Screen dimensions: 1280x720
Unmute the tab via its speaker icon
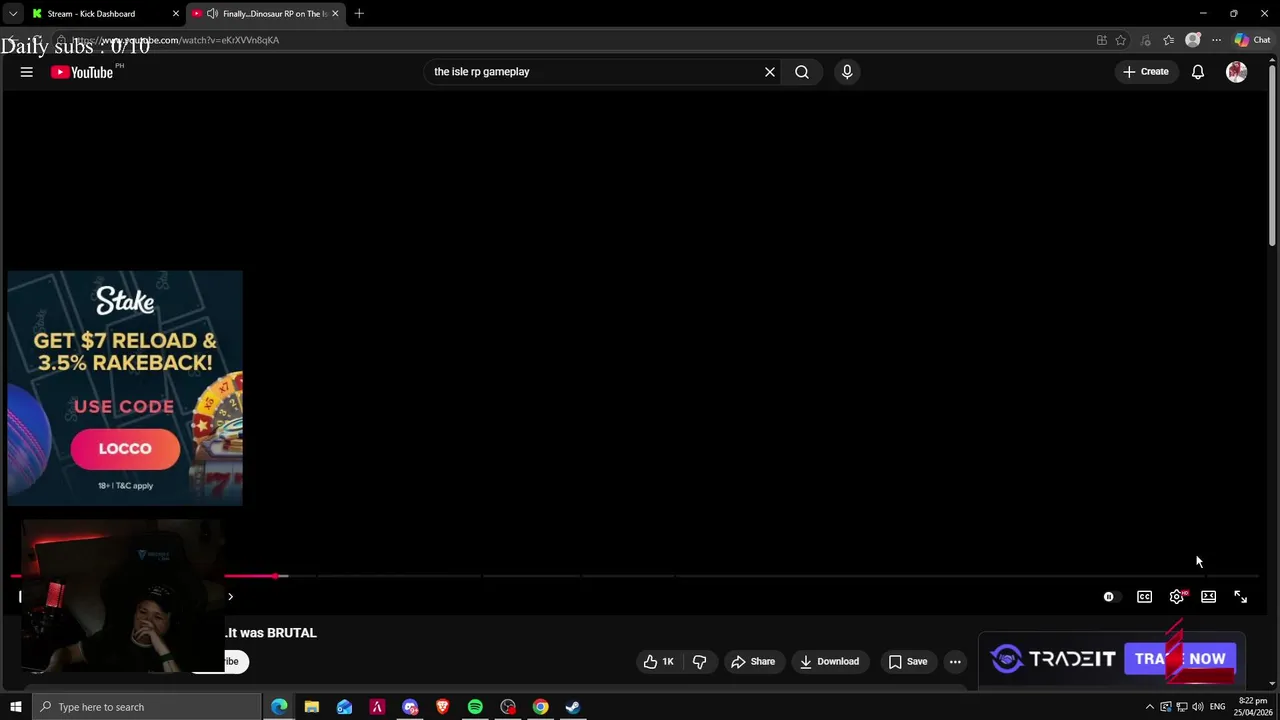point(212,14)
